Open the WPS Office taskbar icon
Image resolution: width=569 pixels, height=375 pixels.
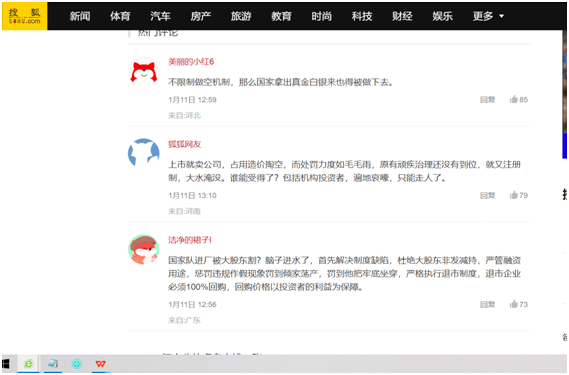[101, 364]
